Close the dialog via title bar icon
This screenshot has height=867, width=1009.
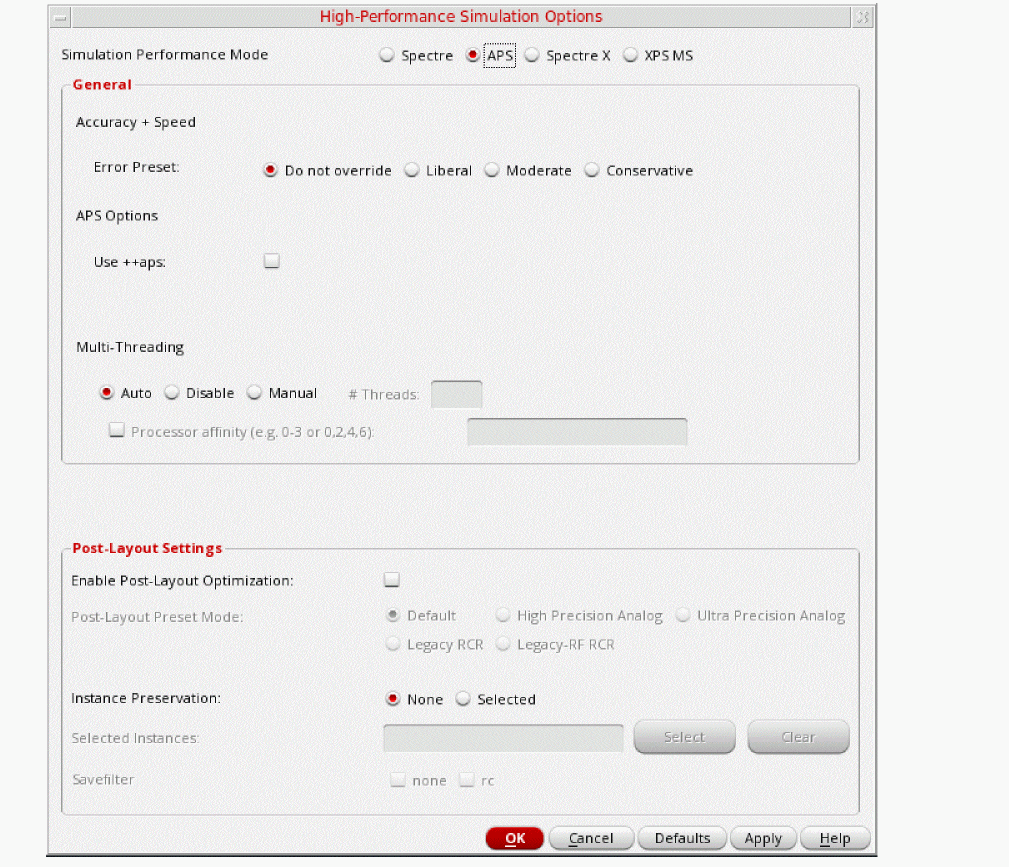863,17
